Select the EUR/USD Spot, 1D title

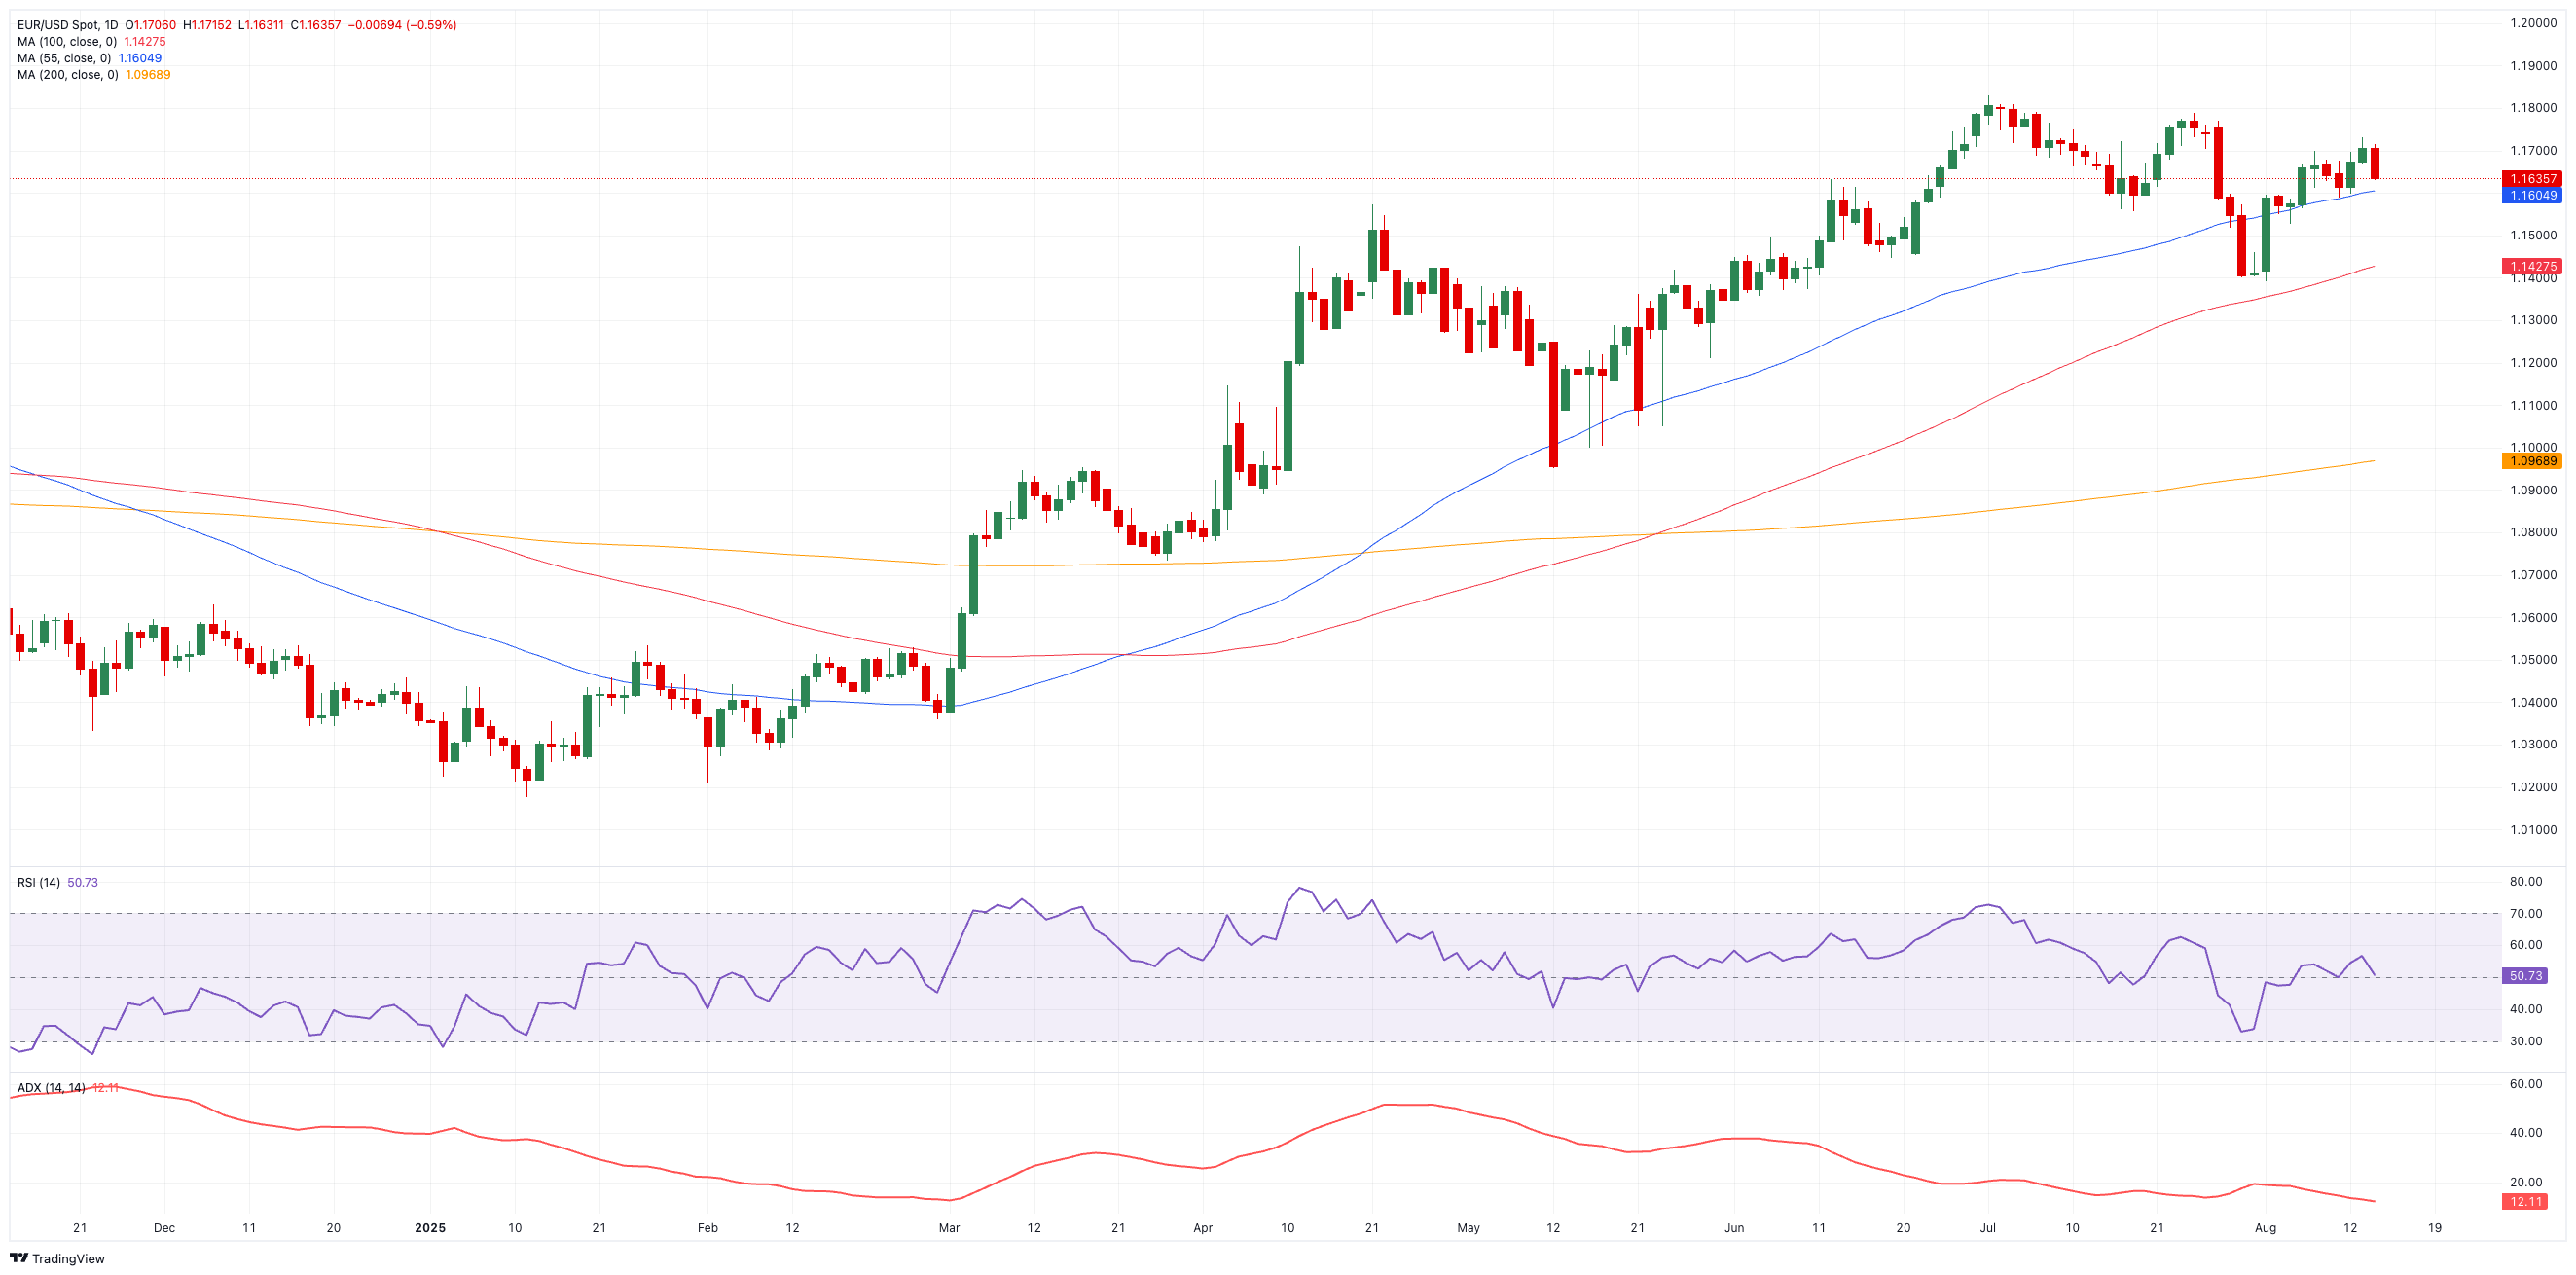67,25
